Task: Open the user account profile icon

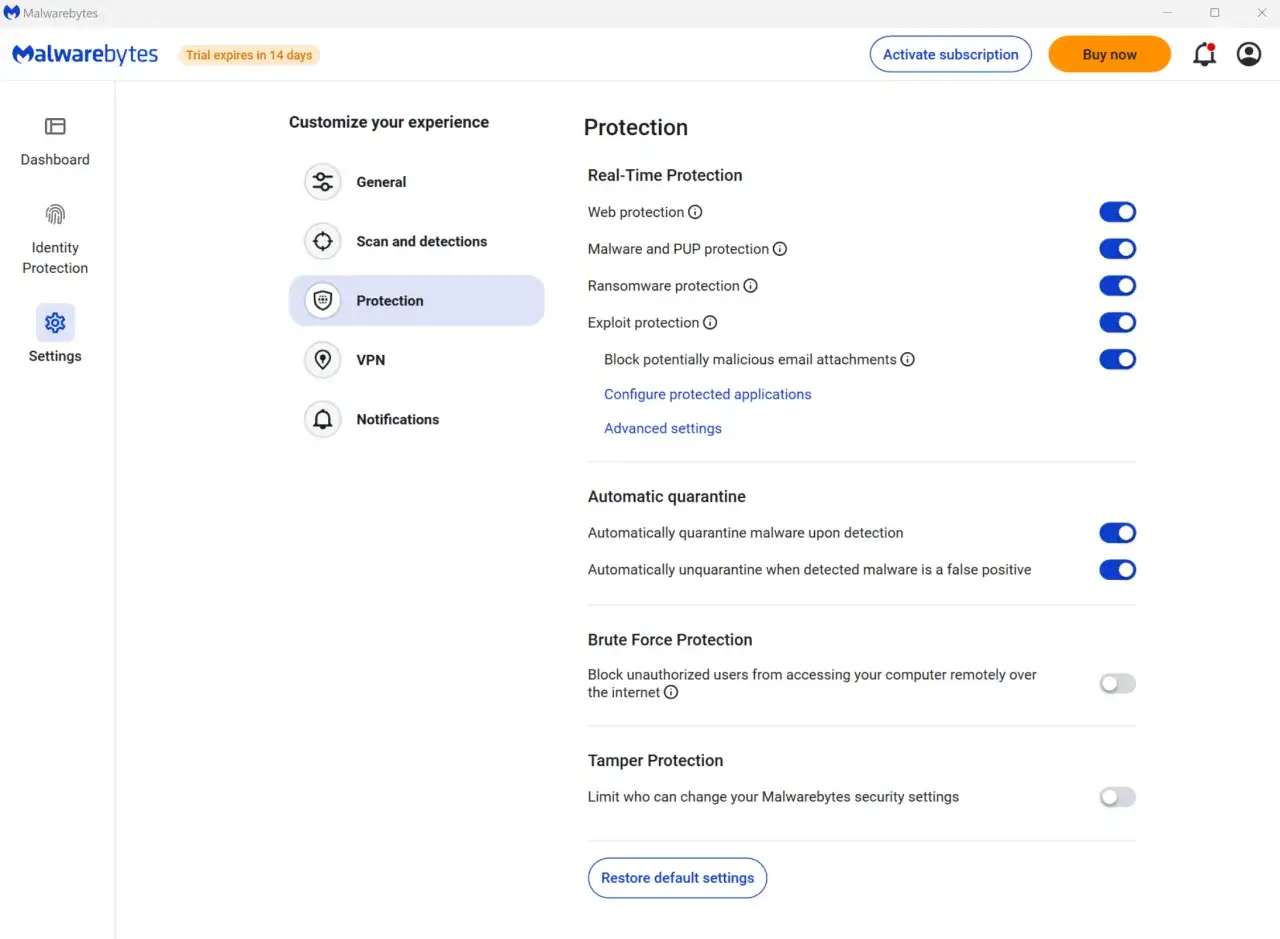Action: [1249, 54]
